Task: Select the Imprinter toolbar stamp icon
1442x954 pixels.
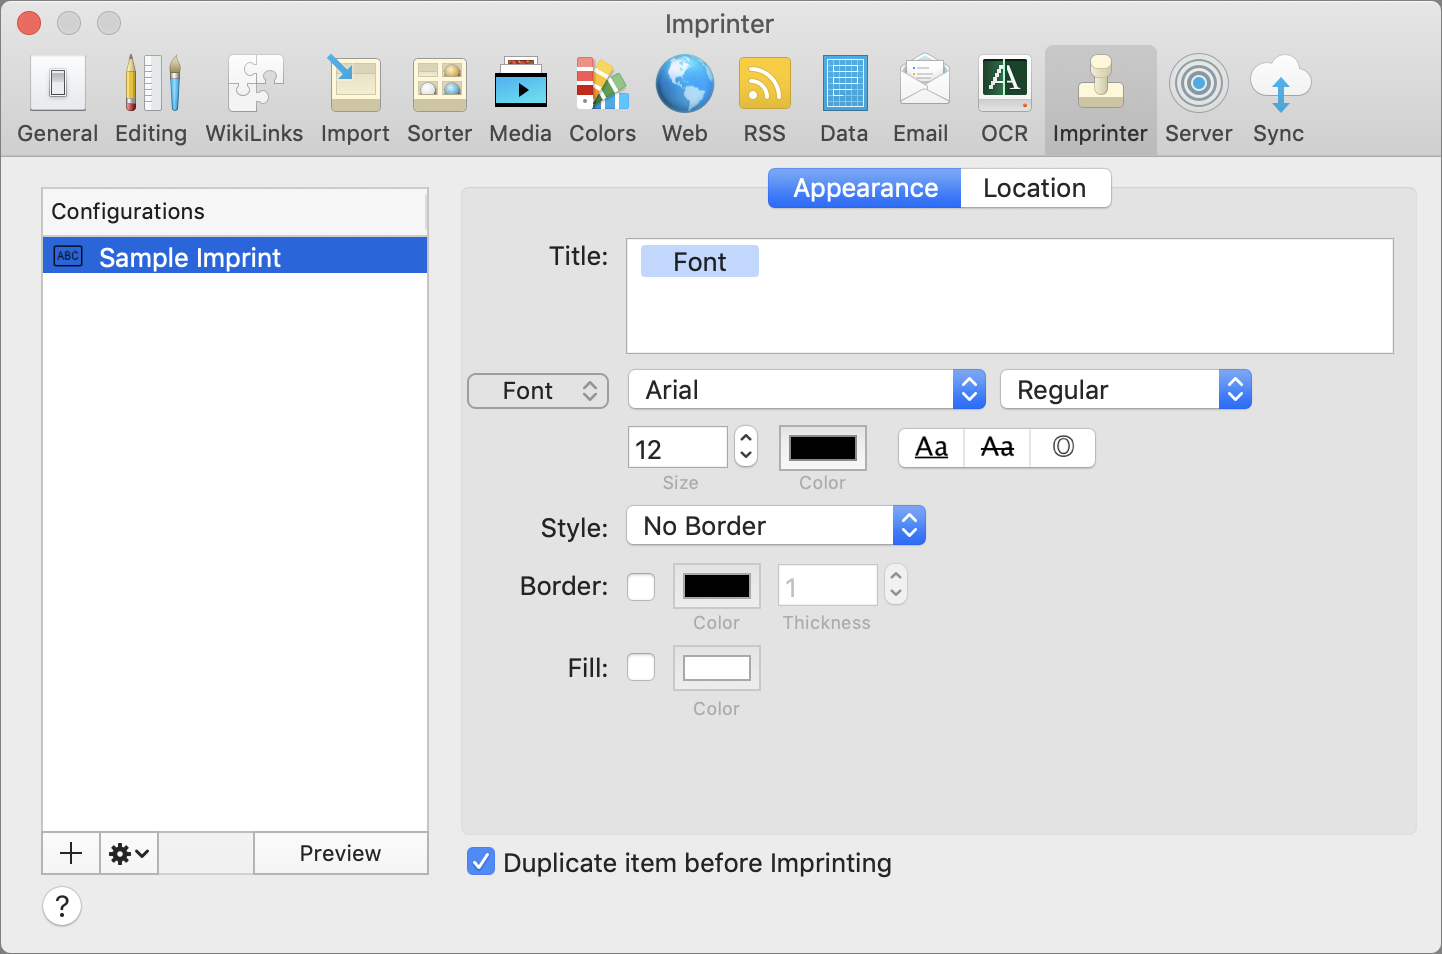Action: coord(1100,84)
